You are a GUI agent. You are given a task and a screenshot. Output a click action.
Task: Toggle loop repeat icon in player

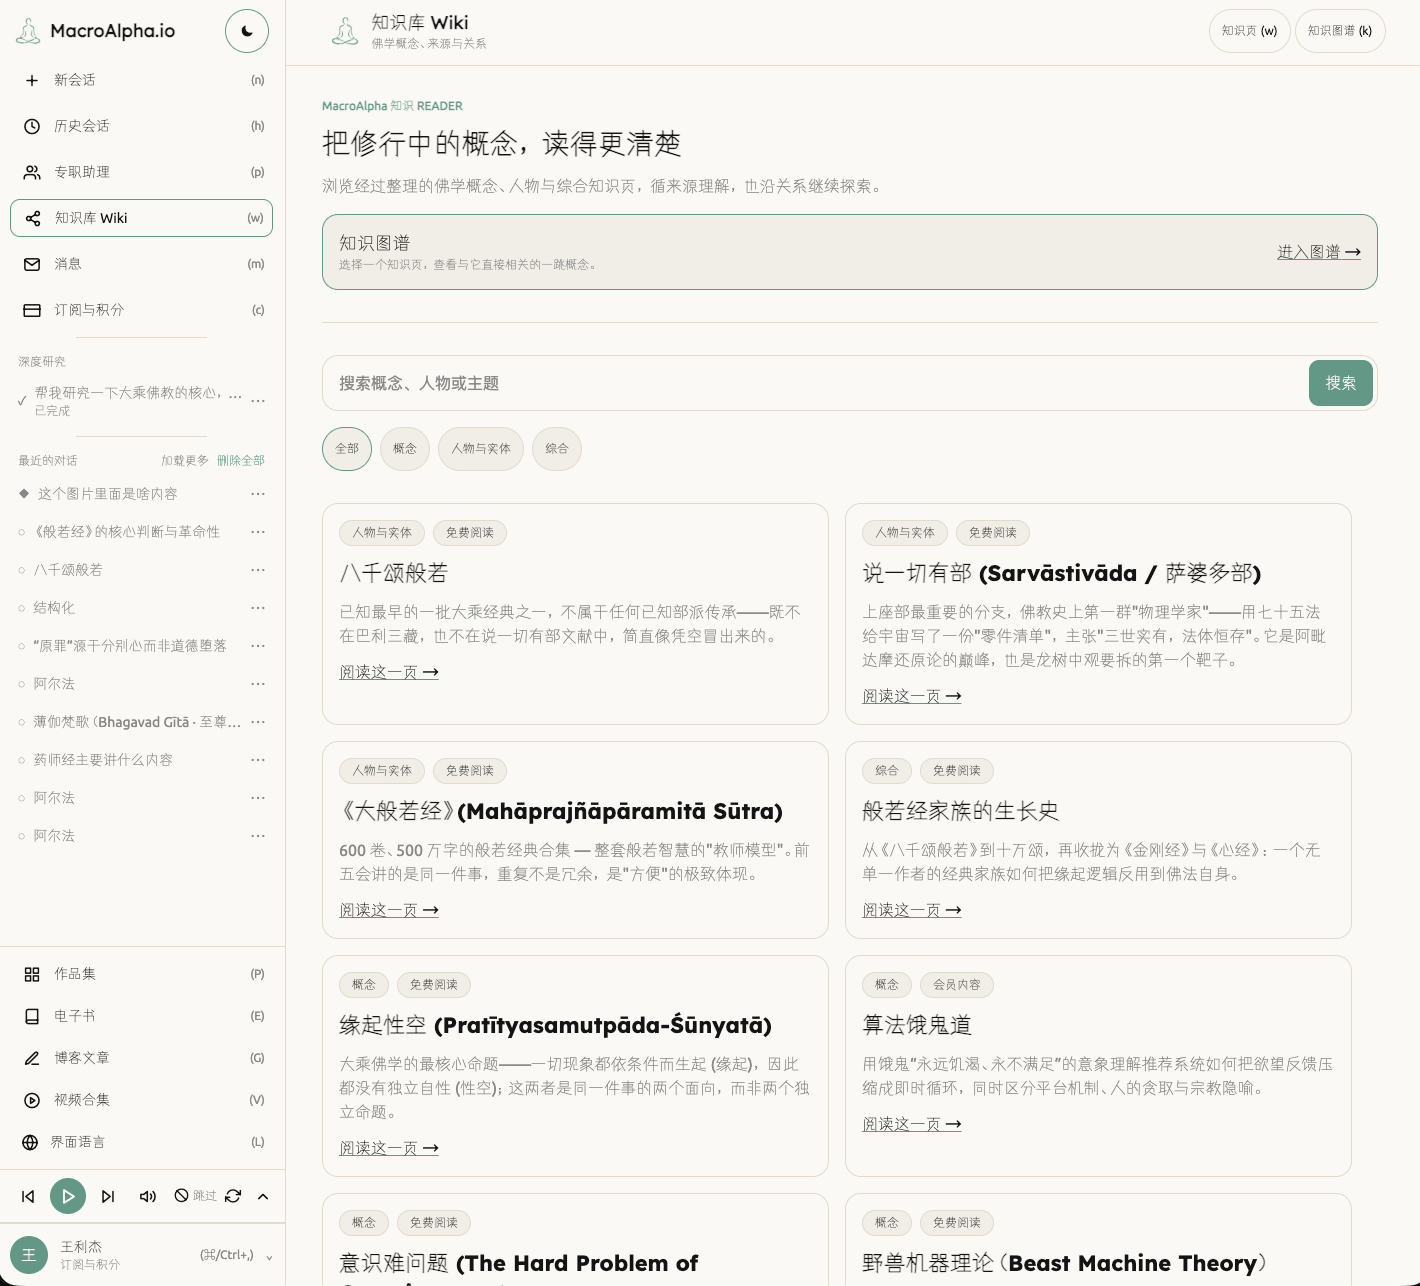coord(233,1196)
